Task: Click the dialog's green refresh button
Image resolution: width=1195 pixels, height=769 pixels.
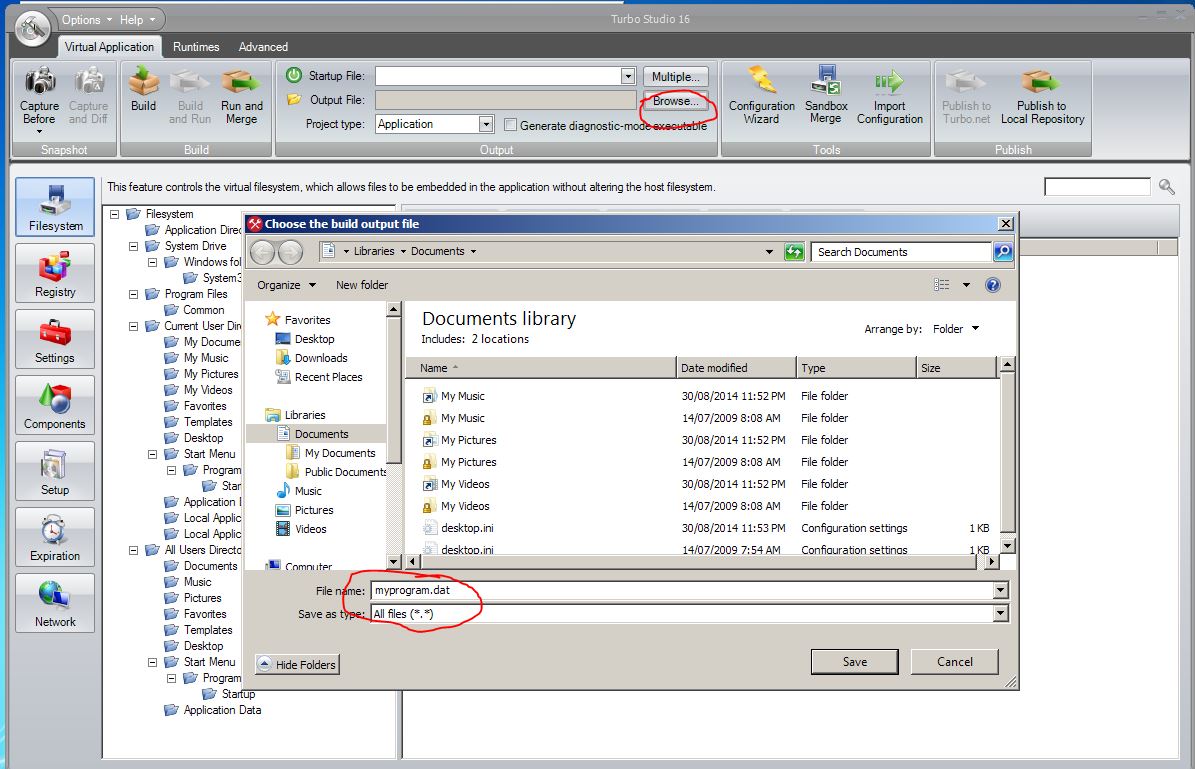Action: (794, 252)
